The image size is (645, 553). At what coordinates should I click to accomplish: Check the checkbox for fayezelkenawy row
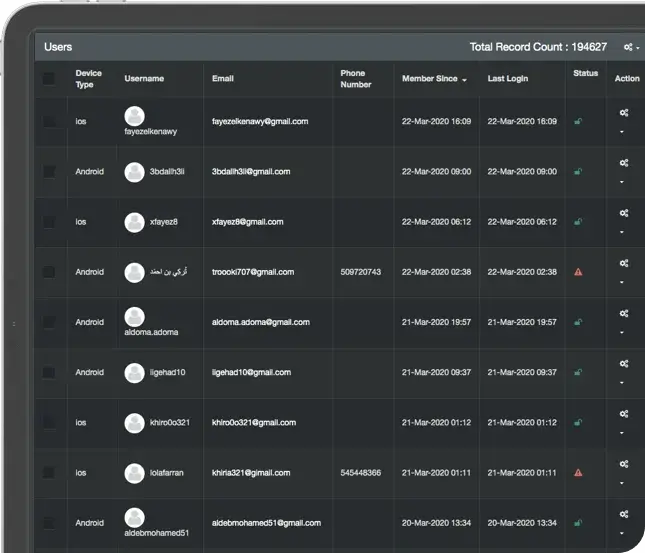point(49,121)
